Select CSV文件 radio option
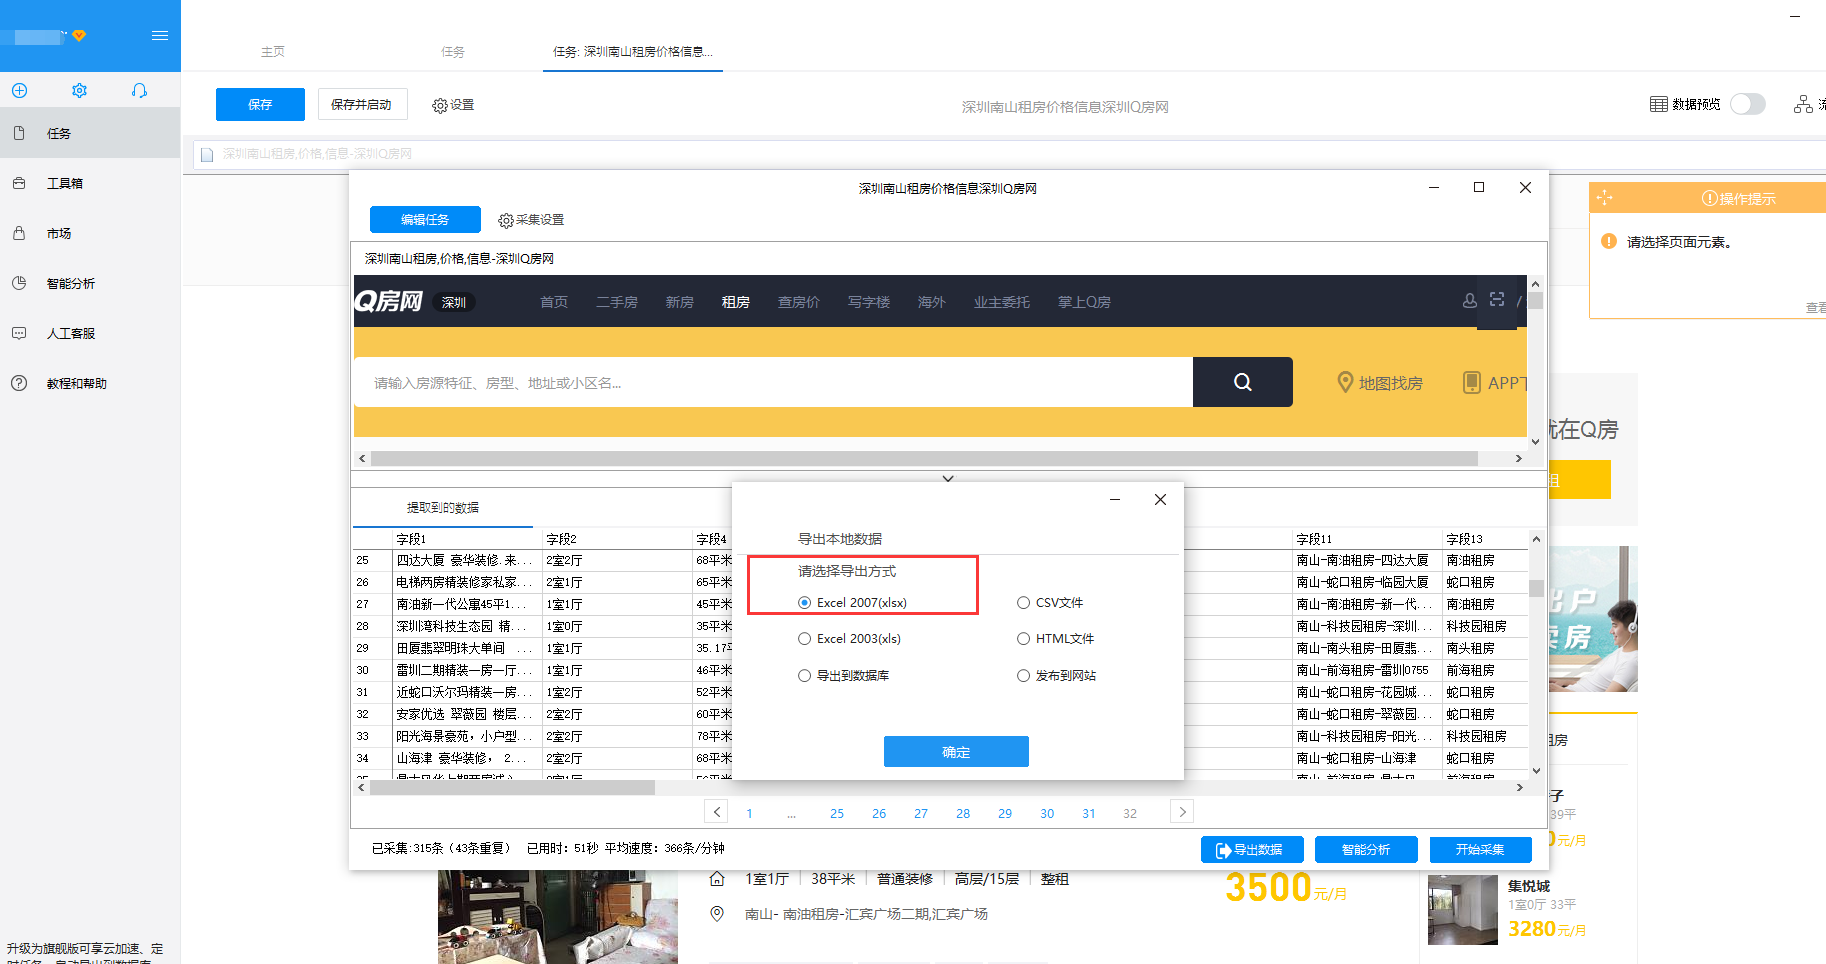Image resolution: width=1826 pixels, height=964 pixels. tap(1023, 603)
